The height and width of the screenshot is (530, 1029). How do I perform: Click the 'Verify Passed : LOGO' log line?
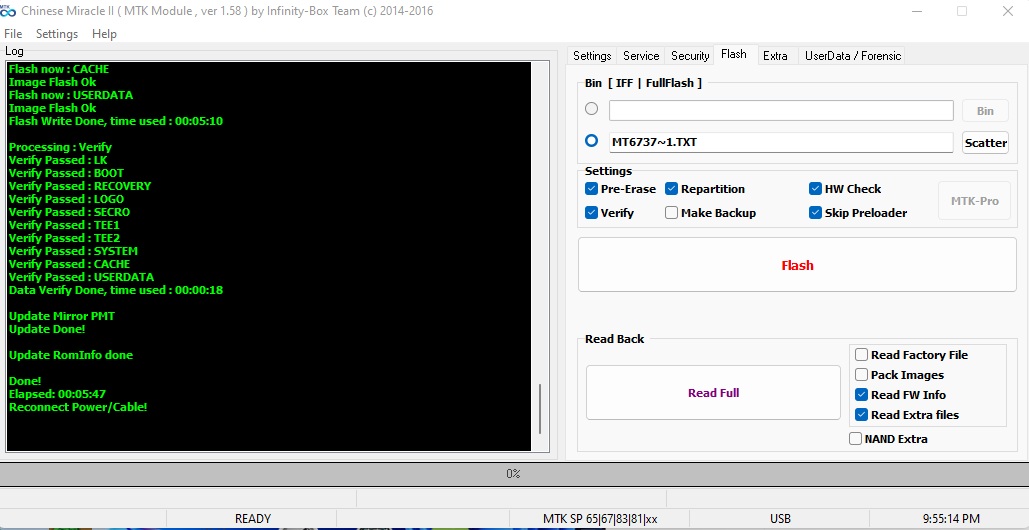tap(66, 199)
